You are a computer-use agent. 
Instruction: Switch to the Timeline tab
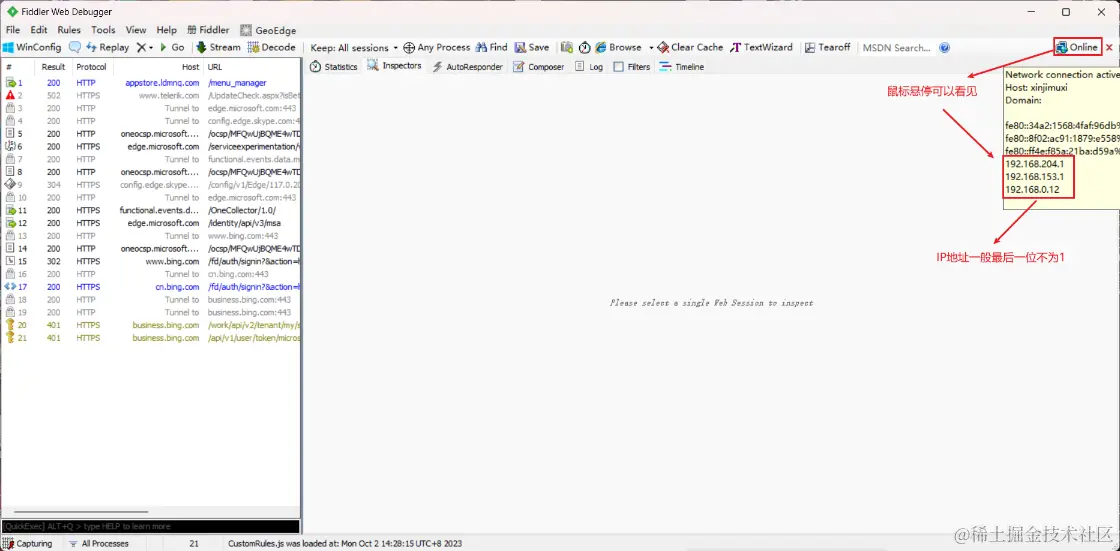681,66
